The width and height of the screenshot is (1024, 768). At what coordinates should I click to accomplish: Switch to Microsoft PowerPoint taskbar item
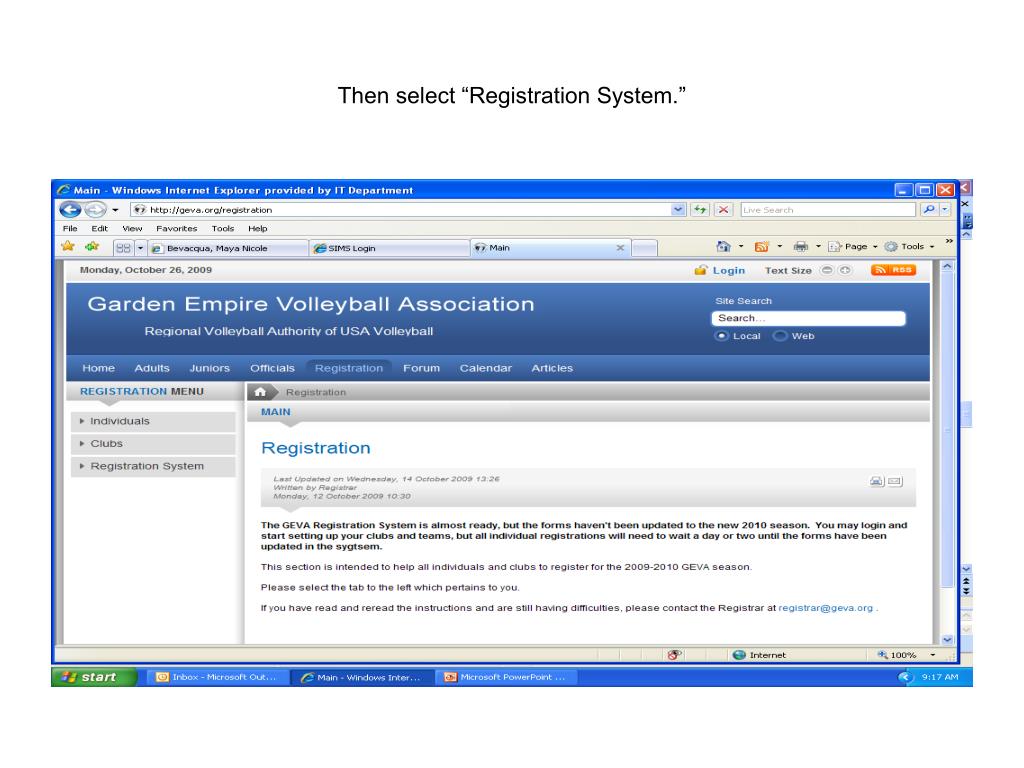(x=506, y=677)
